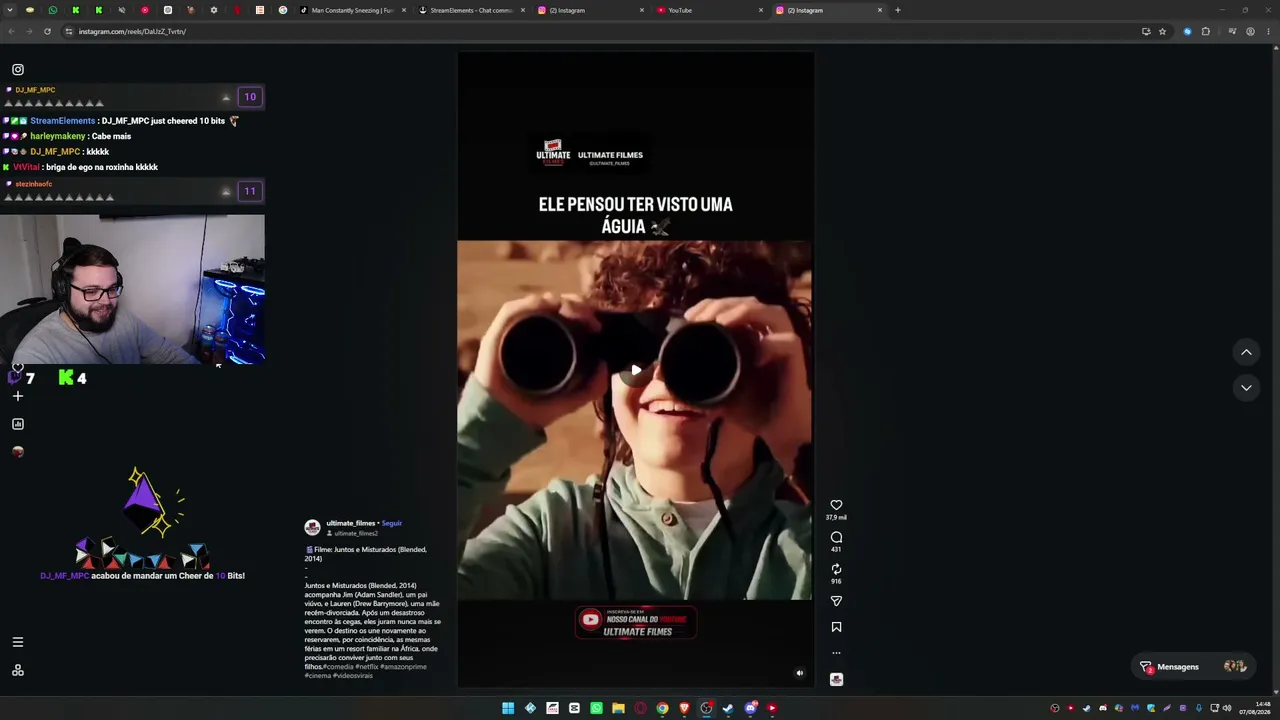
Task: Click the StreamElements cheer message in chat
Action: point(121,121)
